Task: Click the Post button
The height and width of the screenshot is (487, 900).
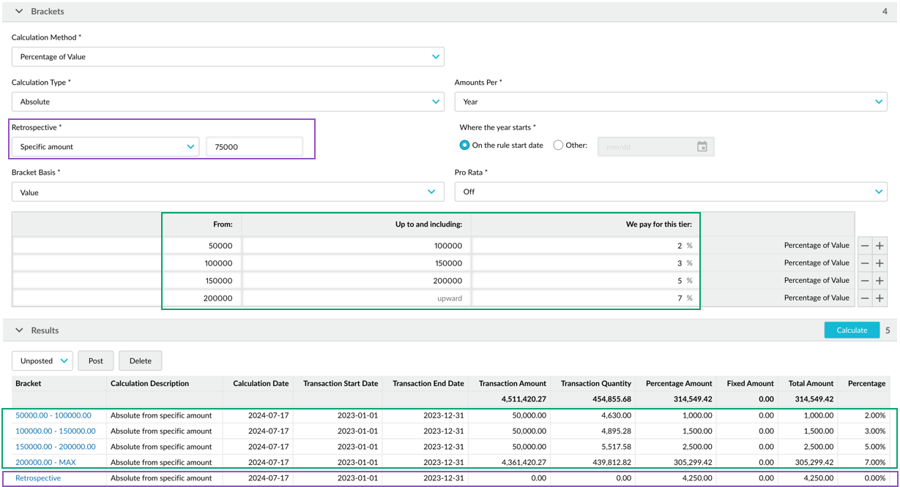Action: pyautogui.click(x=95, y=361)
